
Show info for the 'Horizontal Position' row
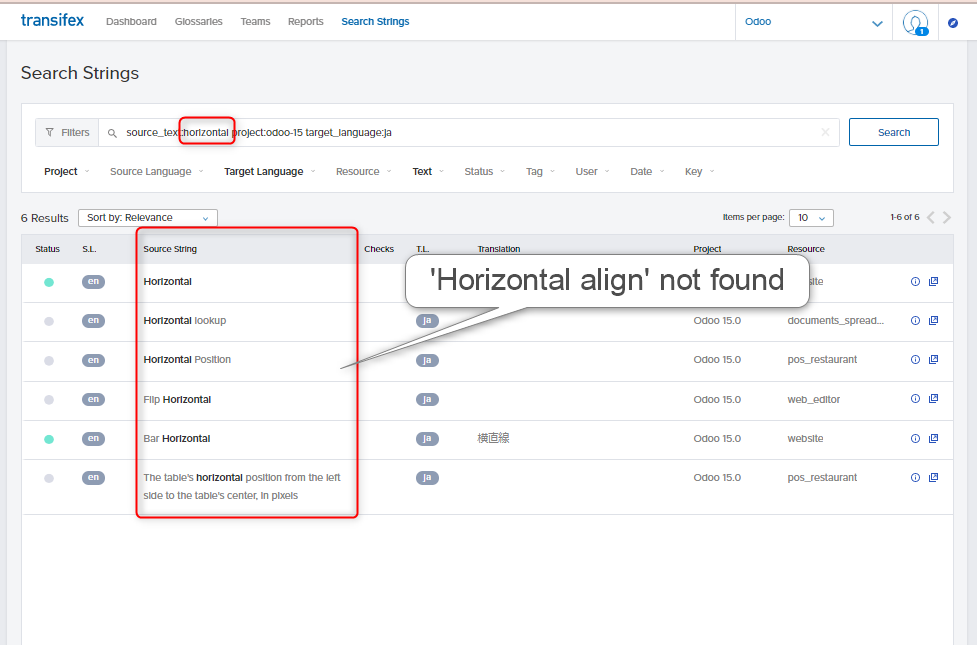tap(915, 360)
